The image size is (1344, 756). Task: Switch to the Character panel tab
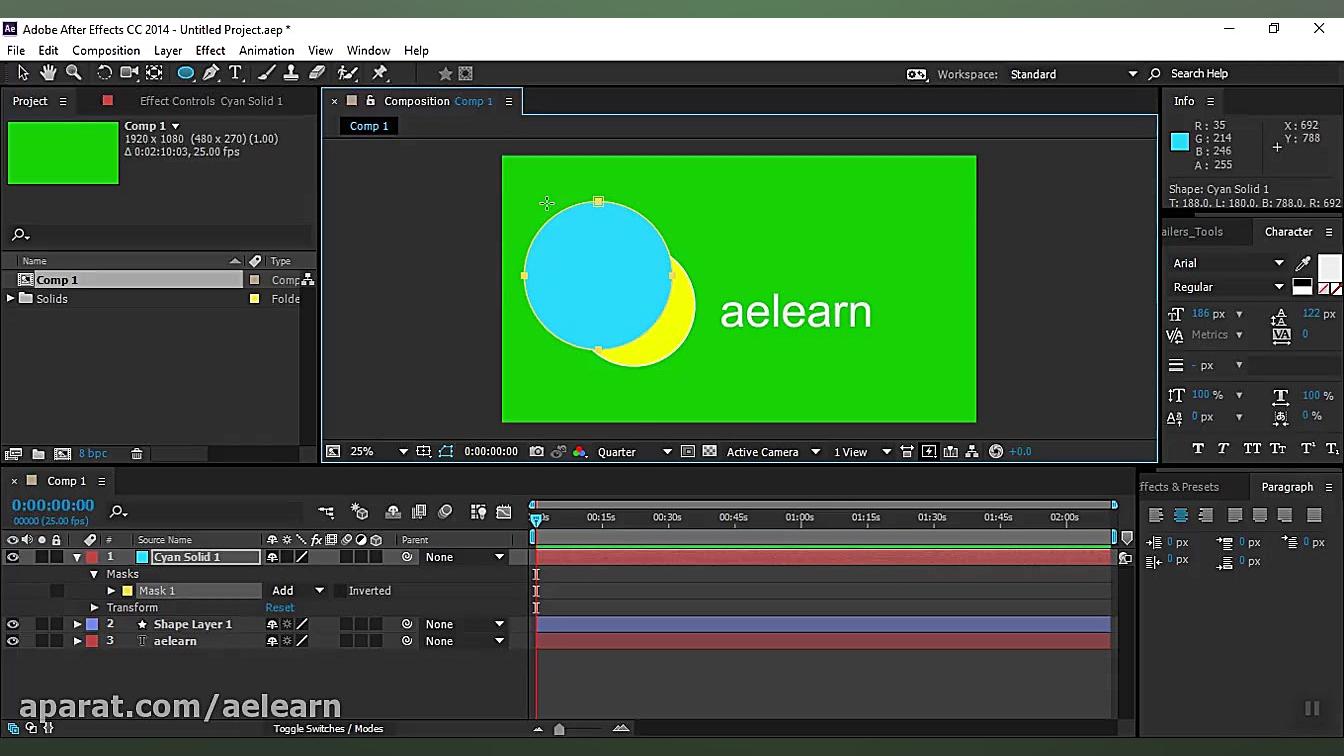[1288, 232]
